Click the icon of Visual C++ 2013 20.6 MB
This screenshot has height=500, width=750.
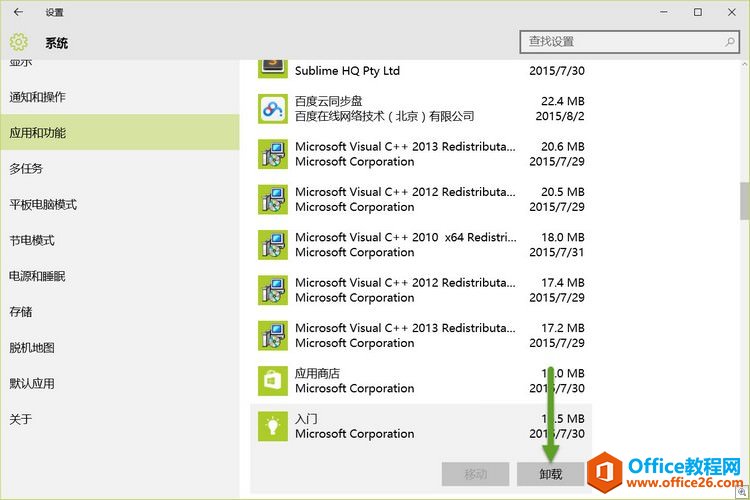coord(273,154)
